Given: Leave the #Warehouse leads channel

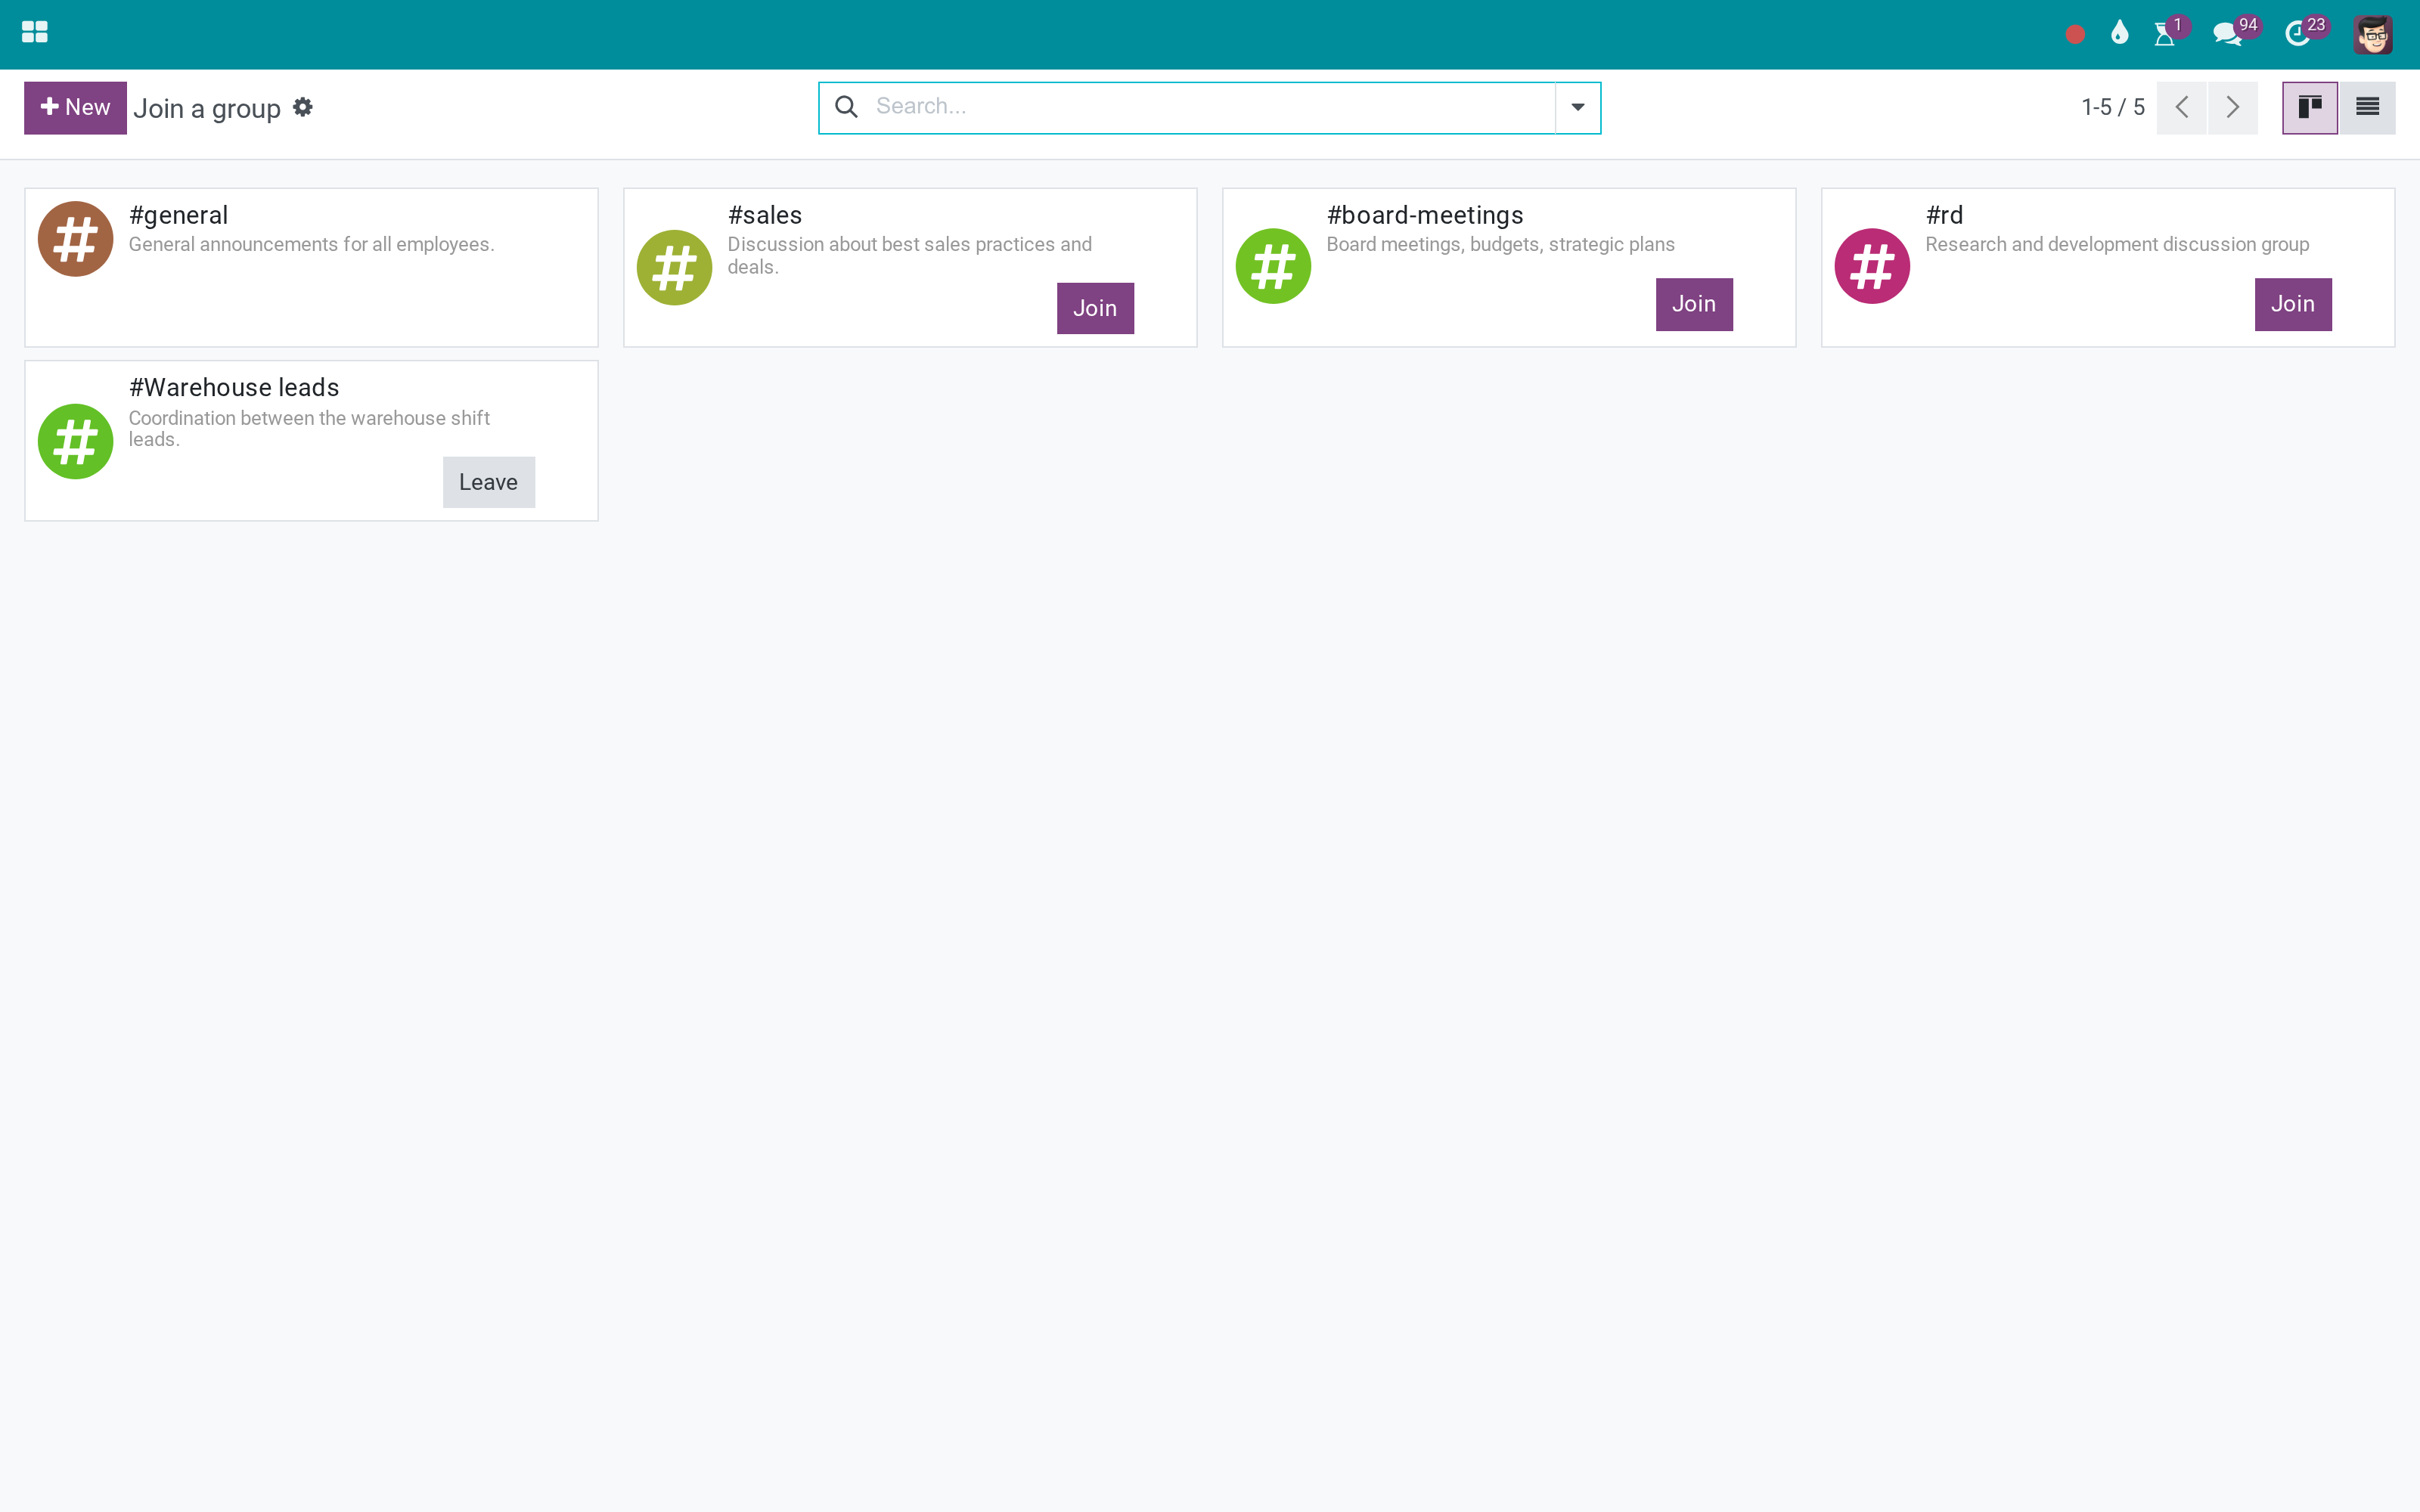Looking at the screenshot, I should 489,482.
